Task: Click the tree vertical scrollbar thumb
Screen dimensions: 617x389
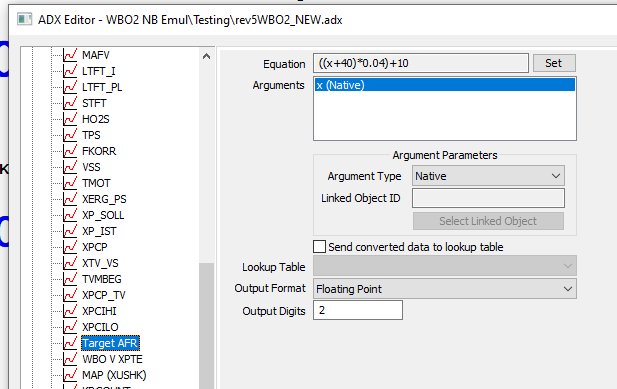Action: click(x=206, y=326)
